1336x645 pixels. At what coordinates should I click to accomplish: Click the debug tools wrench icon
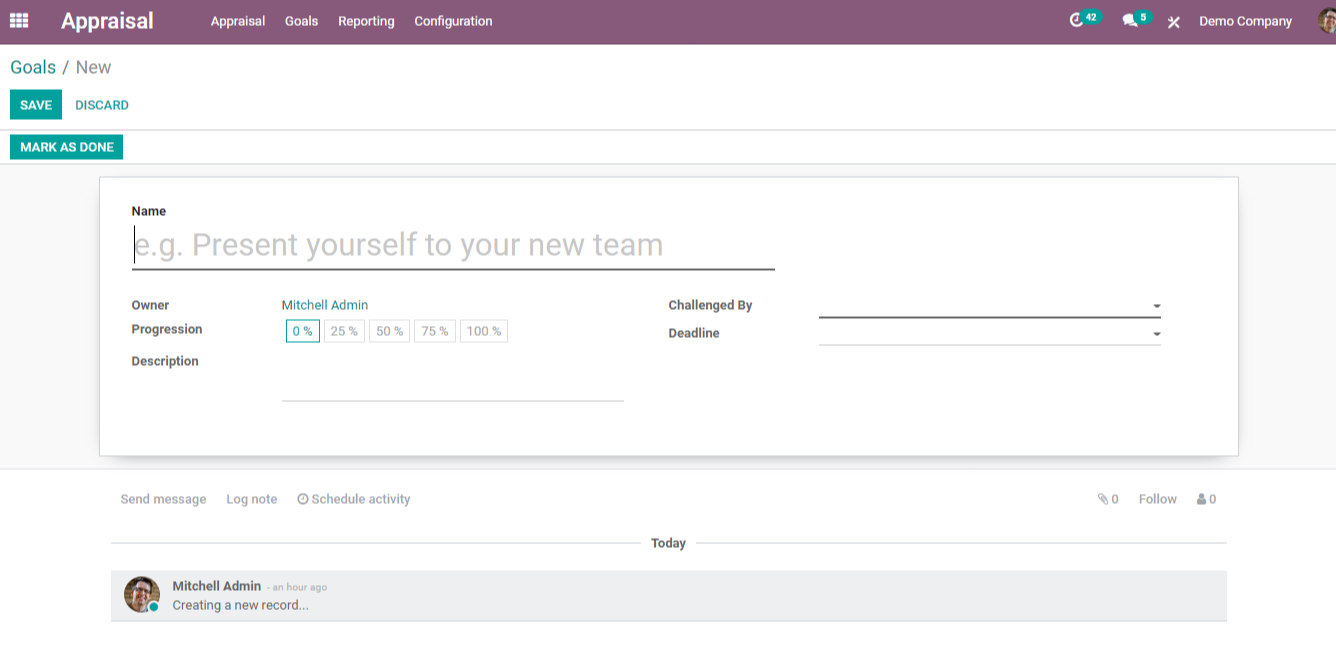click(x=1174, y=21)
